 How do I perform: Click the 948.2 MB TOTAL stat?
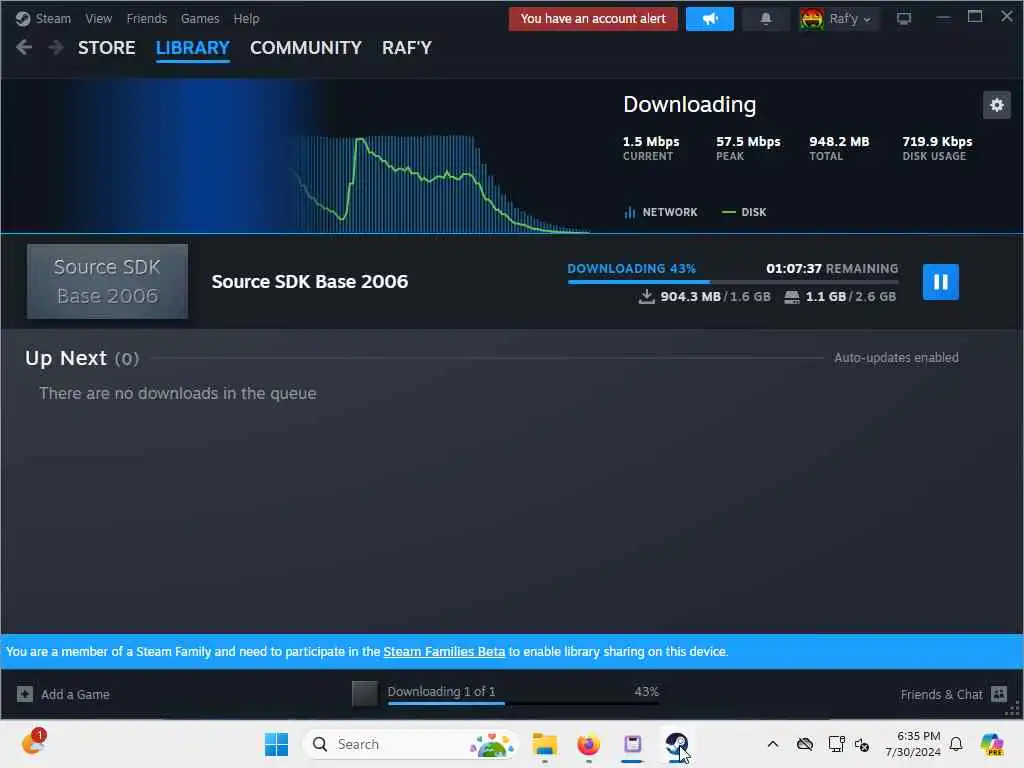pyautogui.click(x=839, y=148)
